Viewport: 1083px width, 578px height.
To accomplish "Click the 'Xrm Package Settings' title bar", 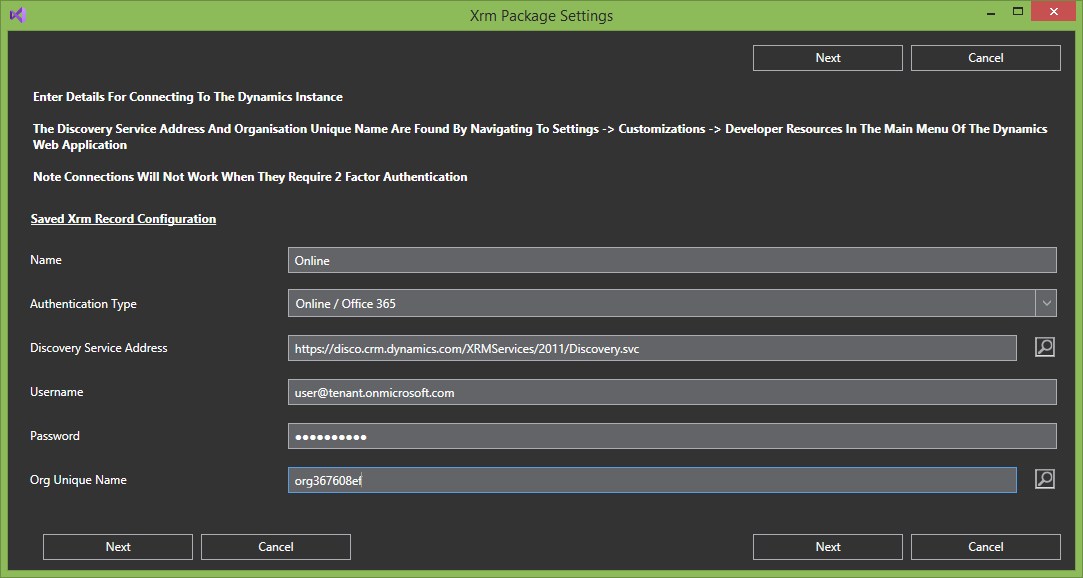I will point(541,15).
